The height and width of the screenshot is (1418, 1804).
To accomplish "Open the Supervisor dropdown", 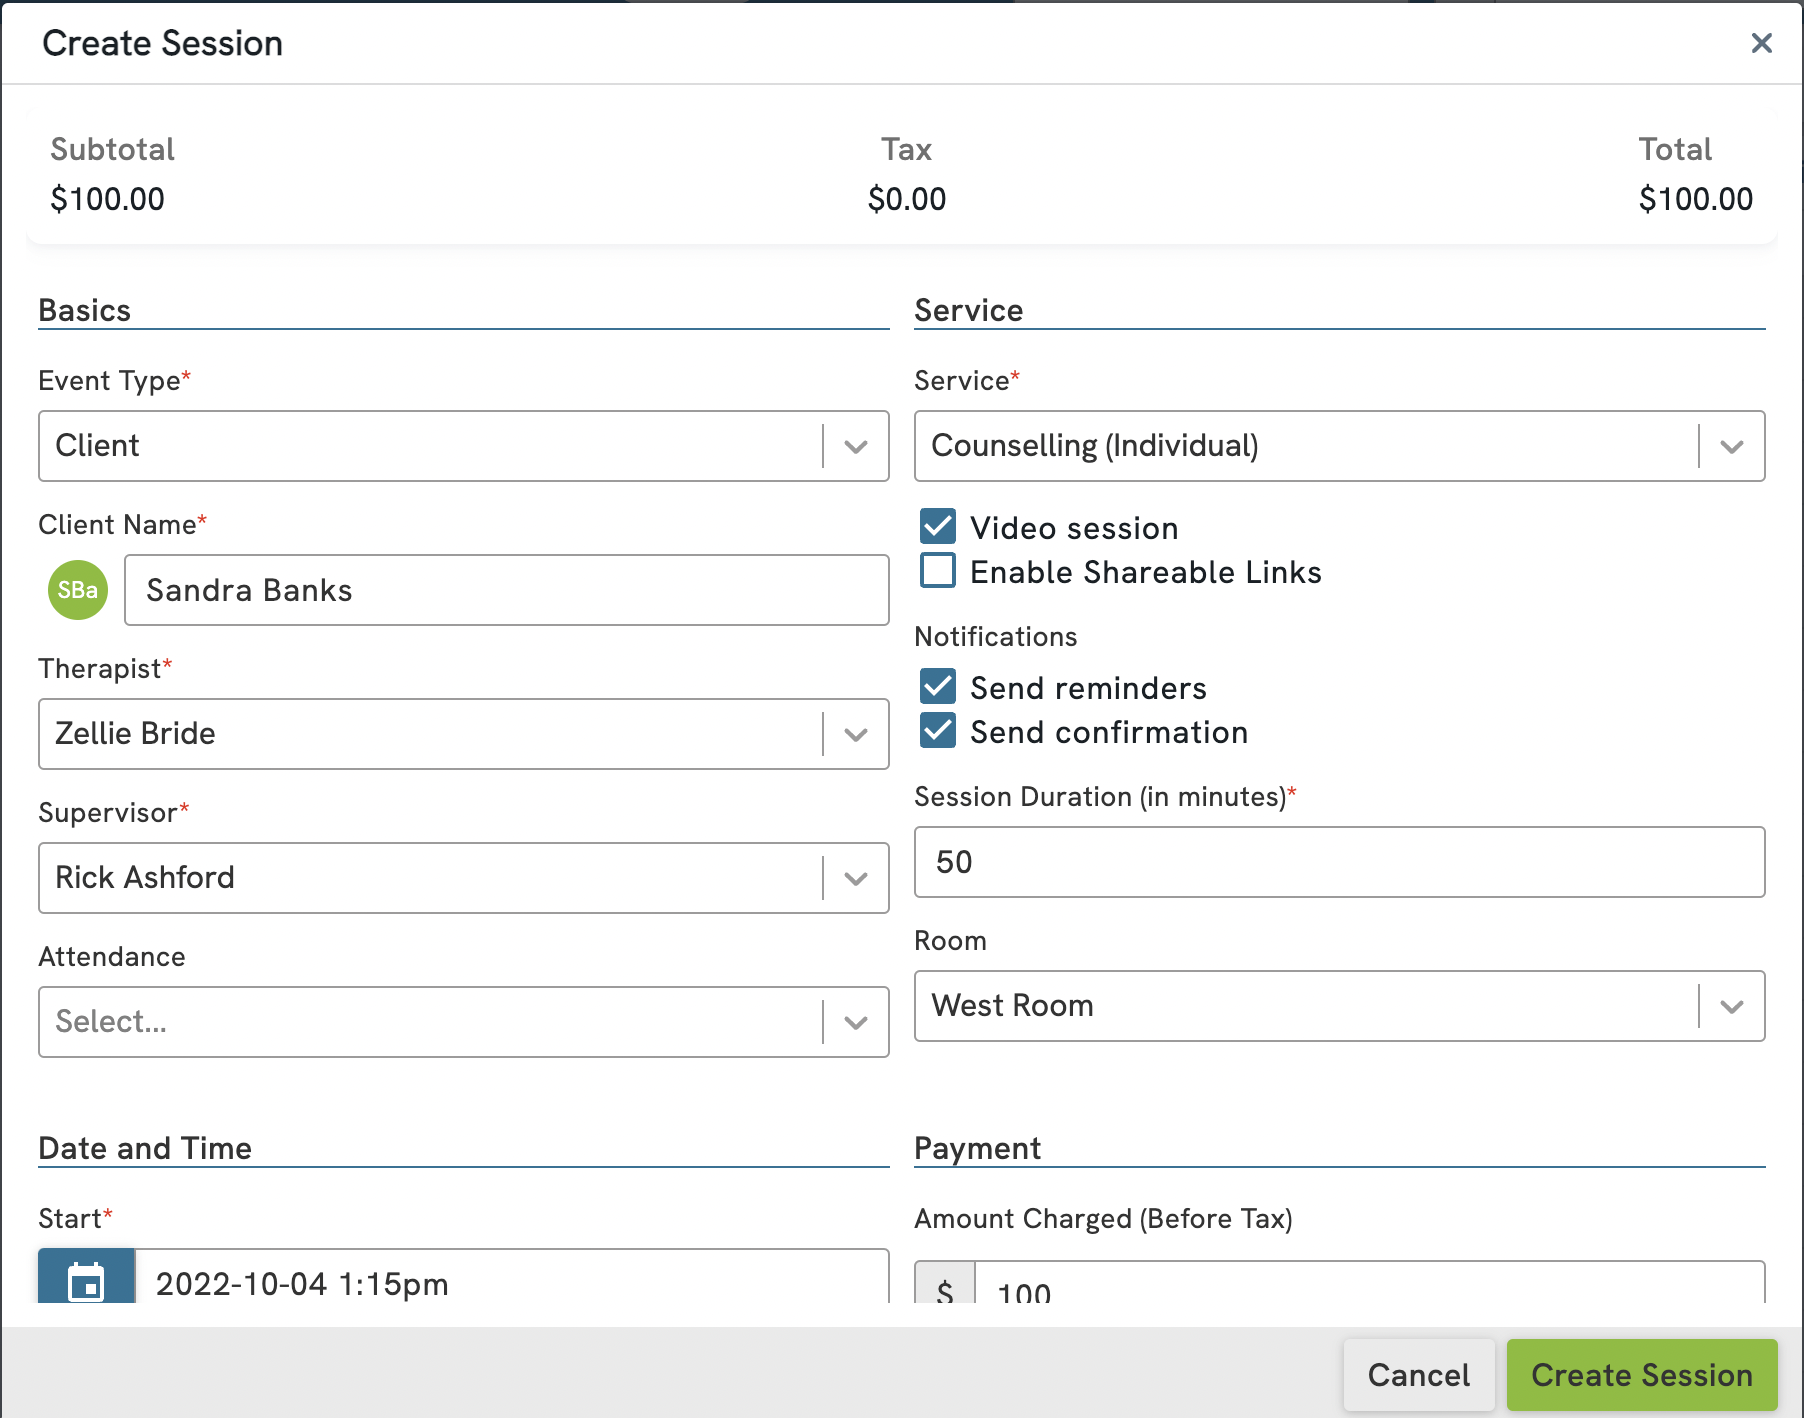I will tap(854, 878).
